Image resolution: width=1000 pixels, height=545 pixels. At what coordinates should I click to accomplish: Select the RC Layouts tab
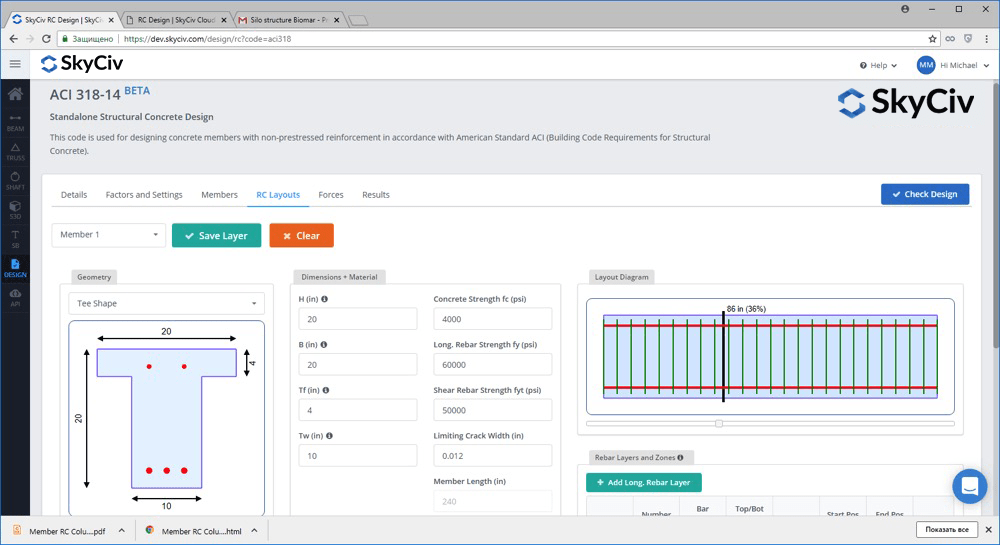pos(278,195)
